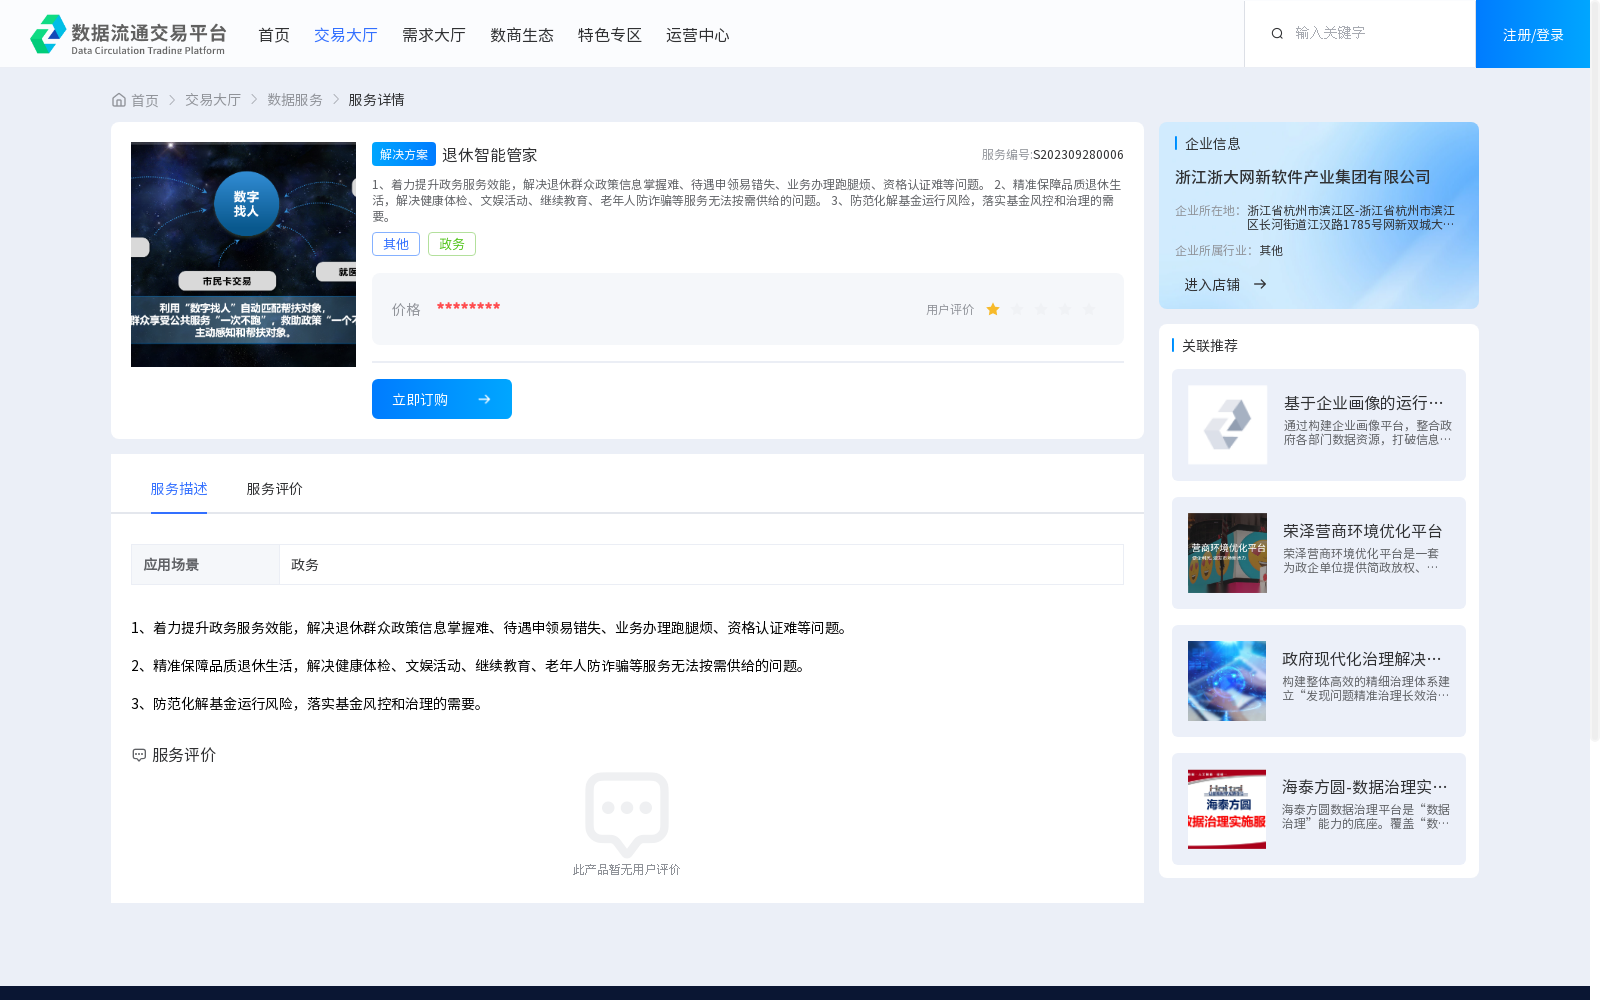Open 政府现代化治理解决 recommendation title

tap(1362, 659)
